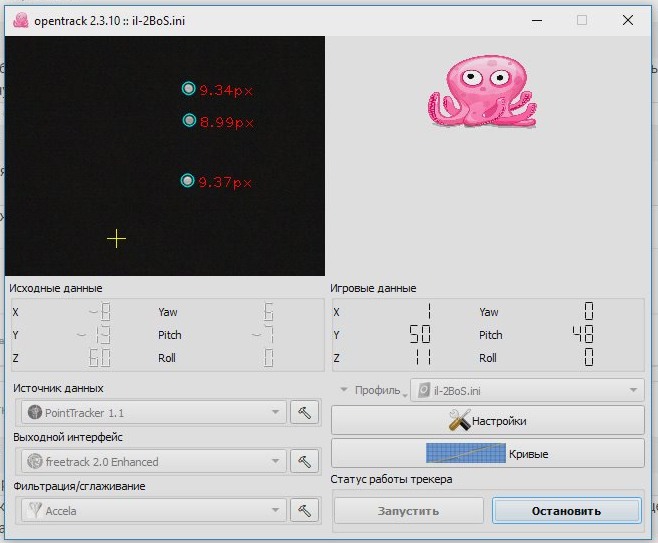Click the crossed tools icon on Настройки
Image resolution: width=658 pixels, height=543 pixels.
coord(459,420)
